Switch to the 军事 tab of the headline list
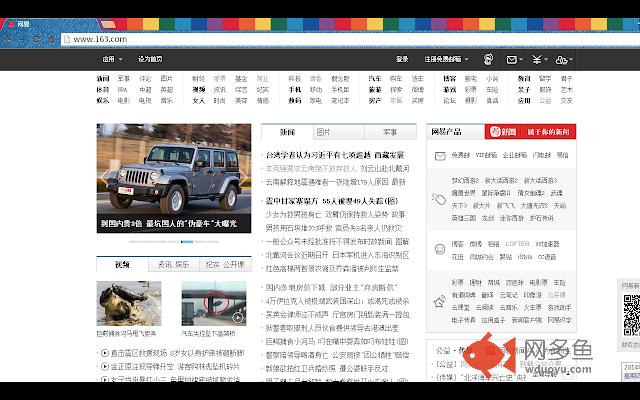 (x=390, y=132)
